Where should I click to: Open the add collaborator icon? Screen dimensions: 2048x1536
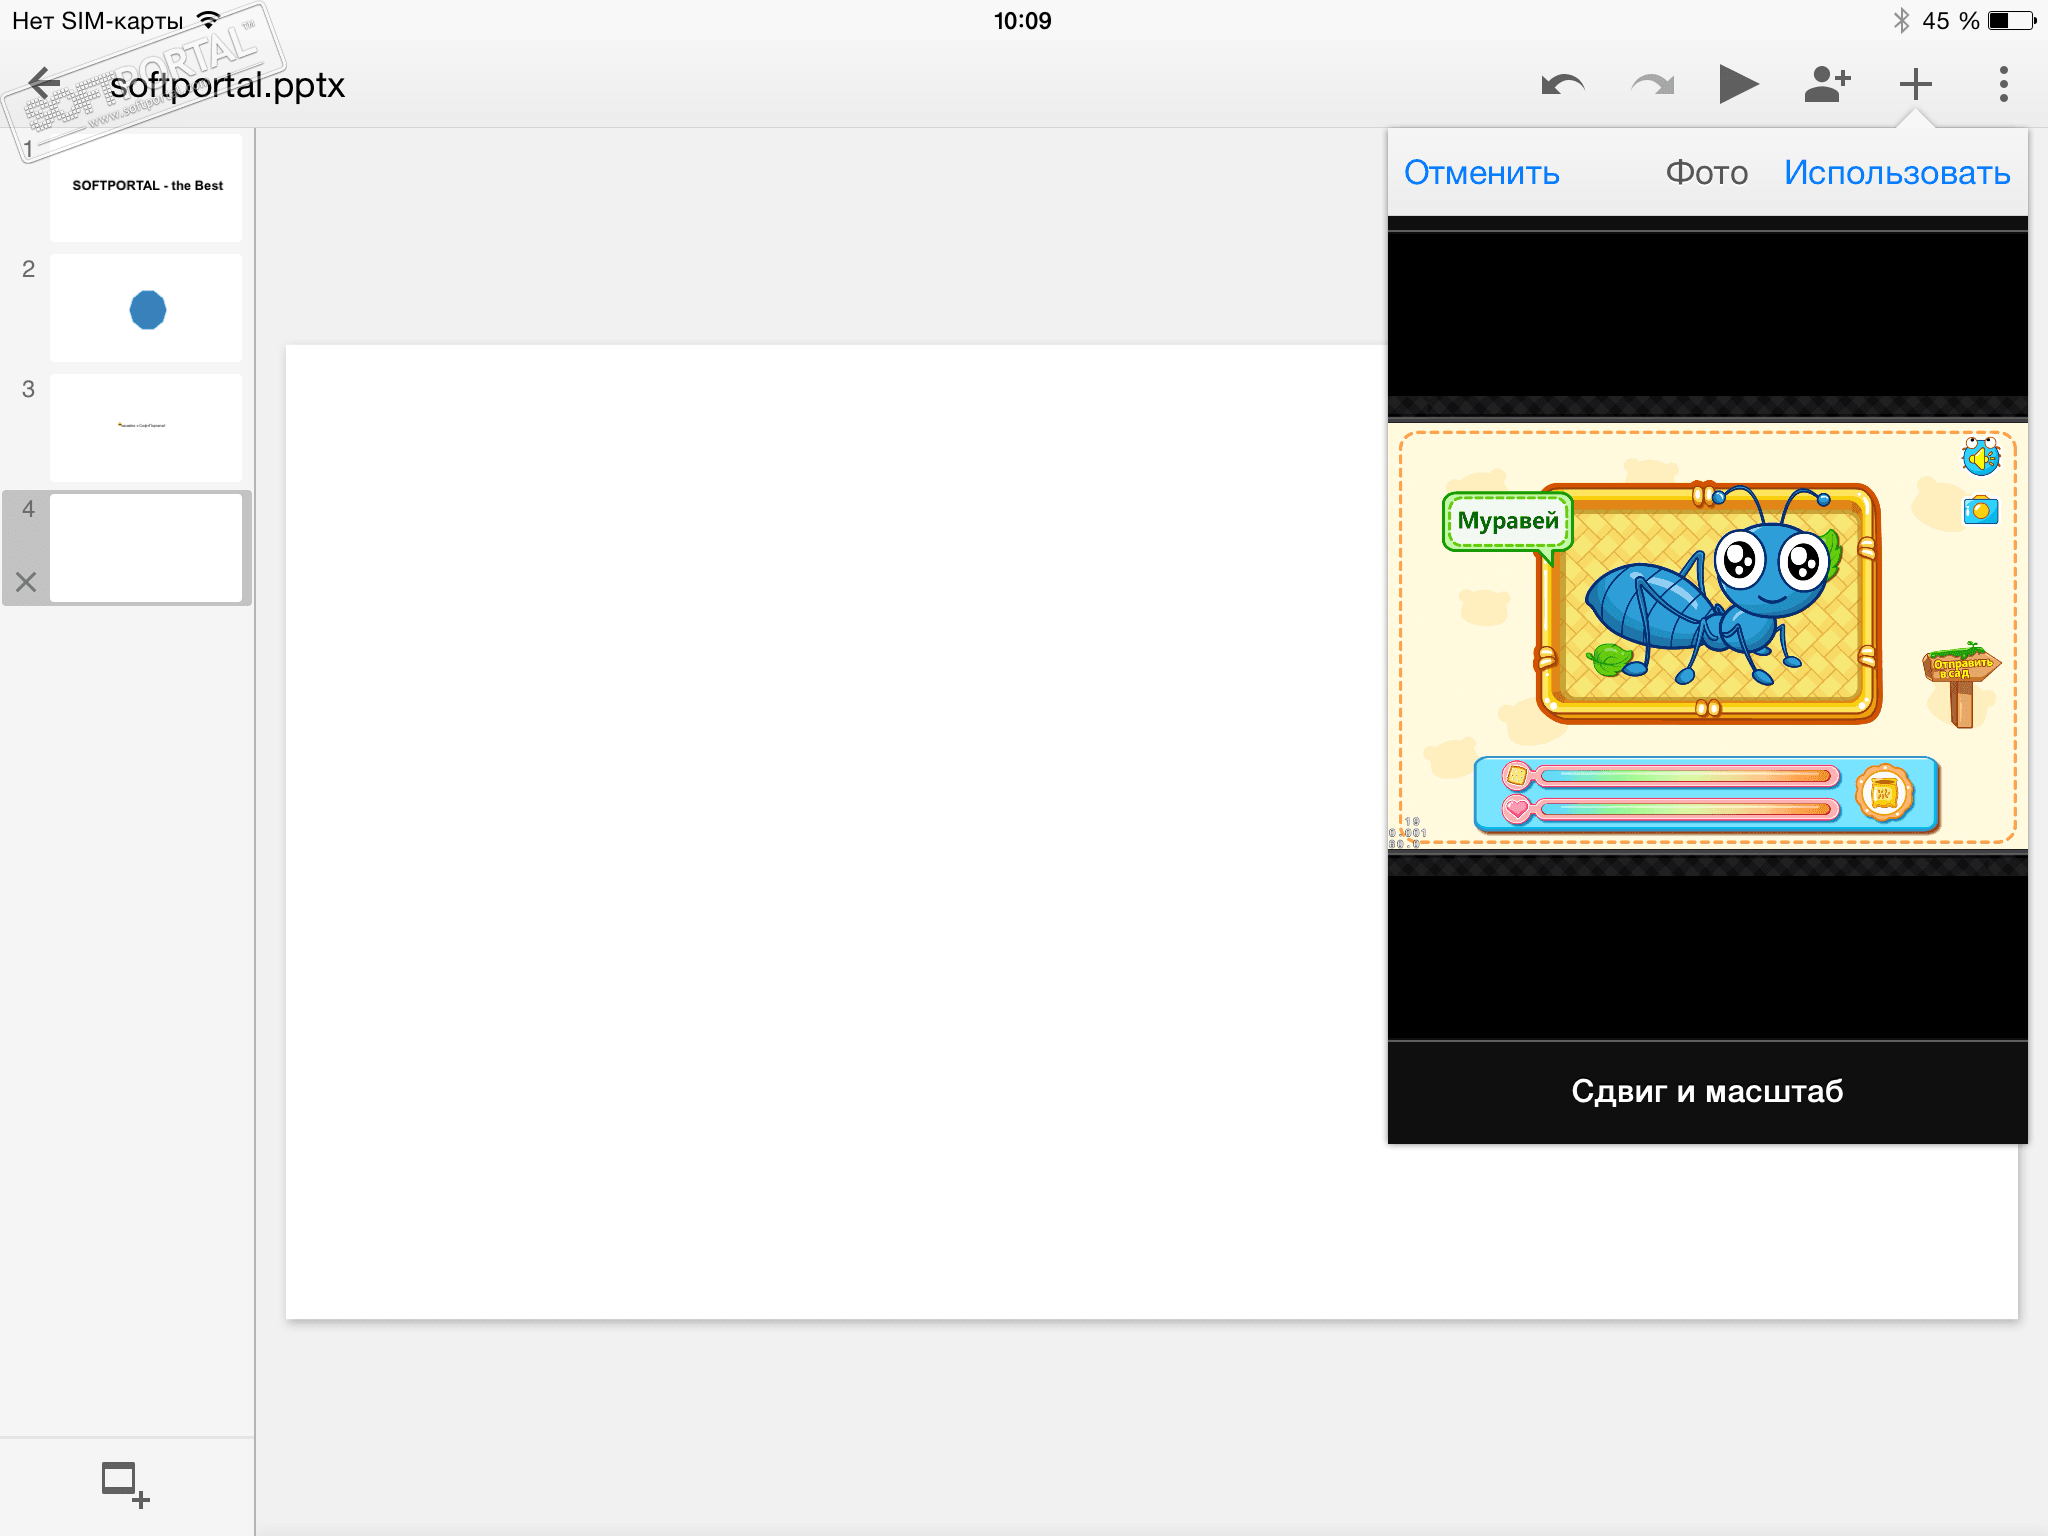[1827, 84]
